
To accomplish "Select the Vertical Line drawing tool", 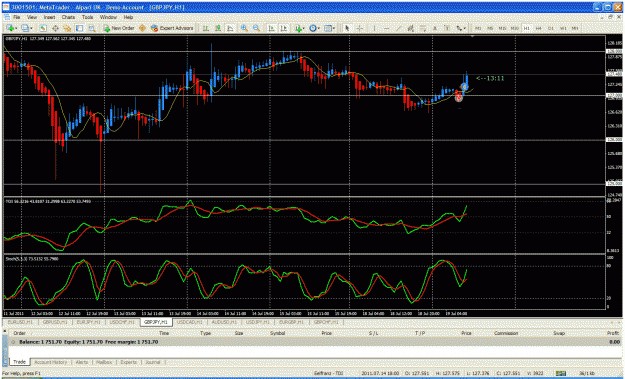I will [x=374, y=28].
